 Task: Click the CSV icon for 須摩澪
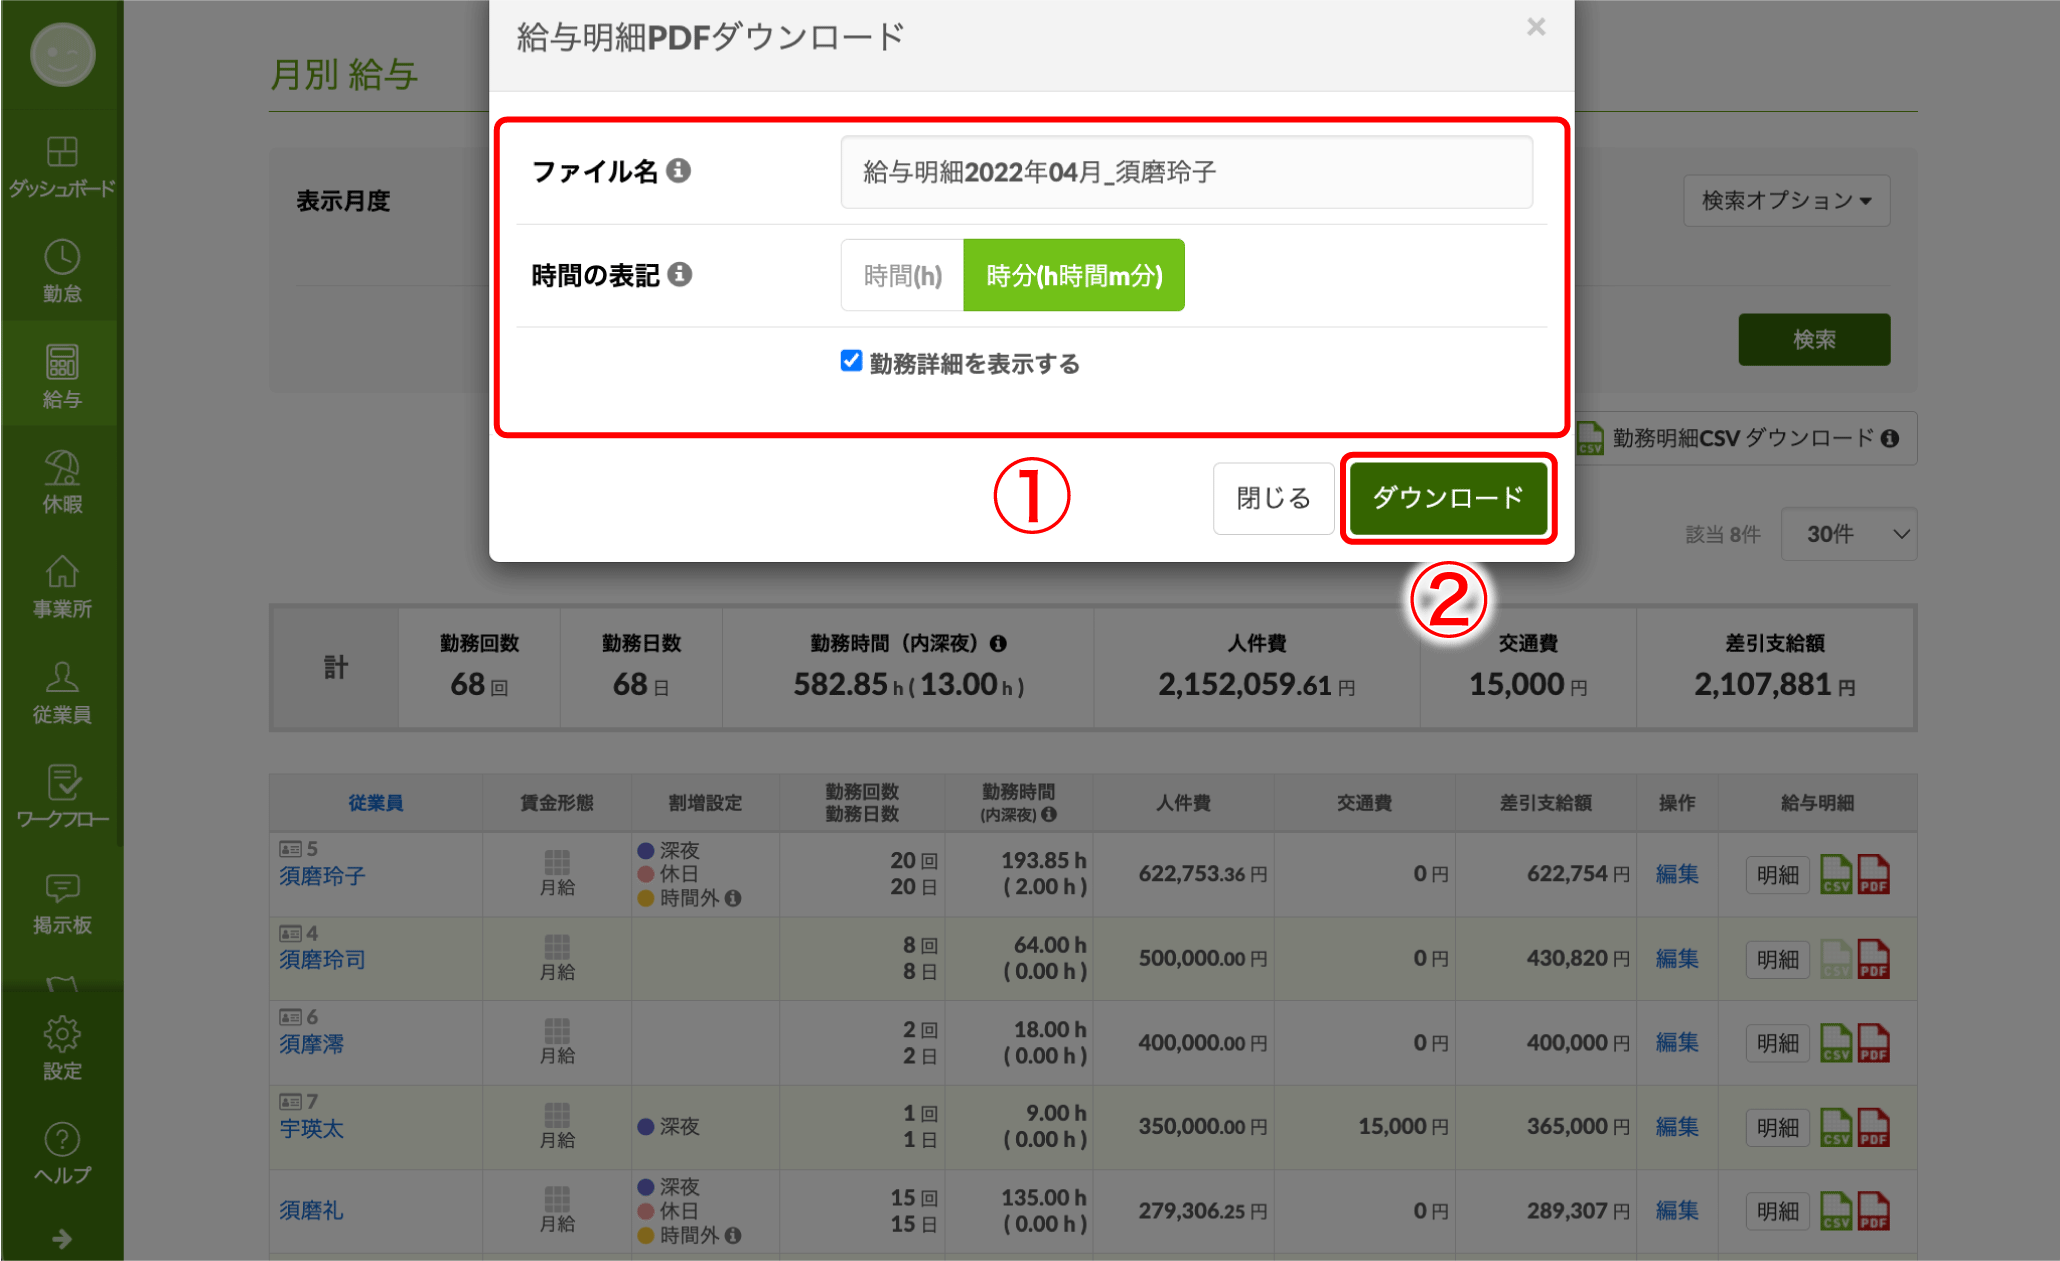1835,1043
